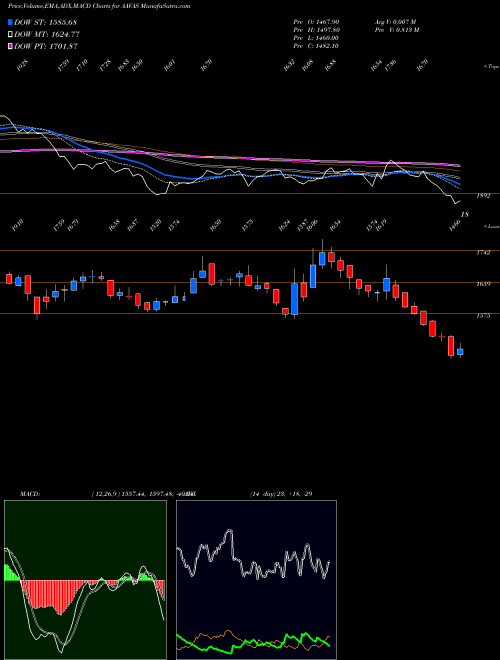Click the 1892 level label
The height and width of the screenshot is (660, 500).
coord(484,196)
